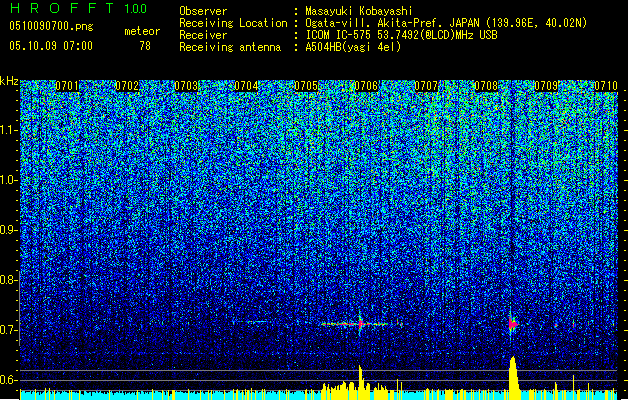The width and height of the screenshot is (629, 400).
Task: Click the date stamp 05.10.09 07:00
Action: pyautogui.click(x=51, y=46)
